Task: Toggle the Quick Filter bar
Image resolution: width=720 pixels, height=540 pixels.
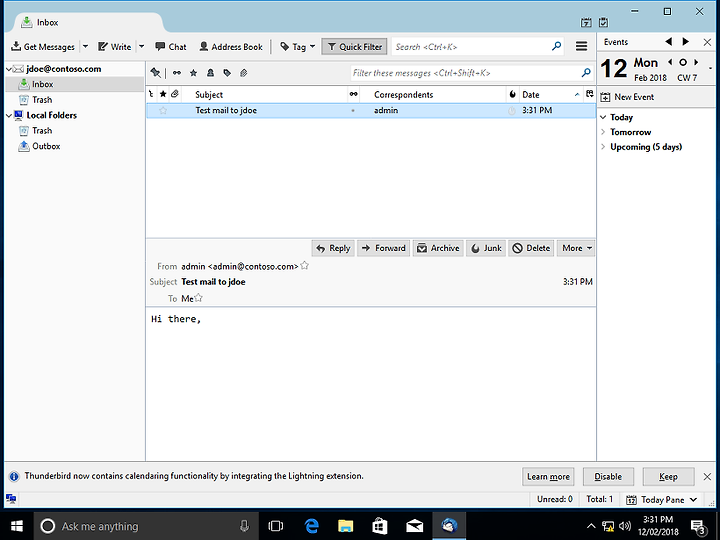Action: click(354, 46)
